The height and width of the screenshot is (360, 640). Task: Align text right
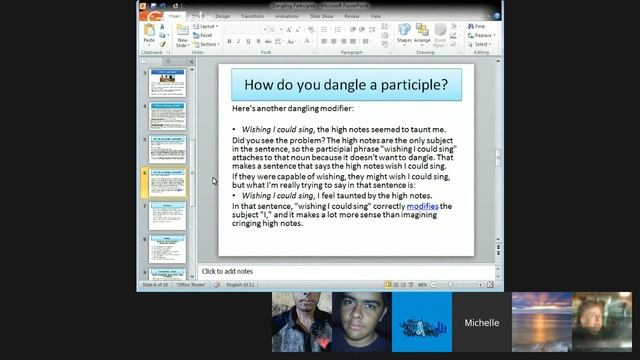(x=343, y=41)
